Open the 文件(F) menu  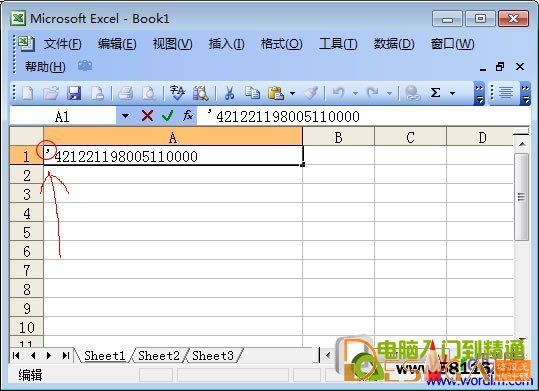tap(63, 44)
